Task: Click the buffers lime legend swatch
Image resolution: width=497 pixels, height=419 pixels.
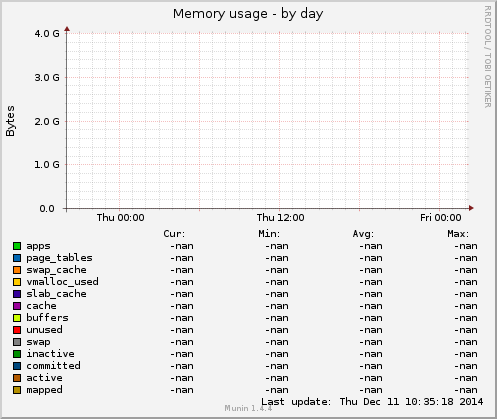Action: coord(17,318)
